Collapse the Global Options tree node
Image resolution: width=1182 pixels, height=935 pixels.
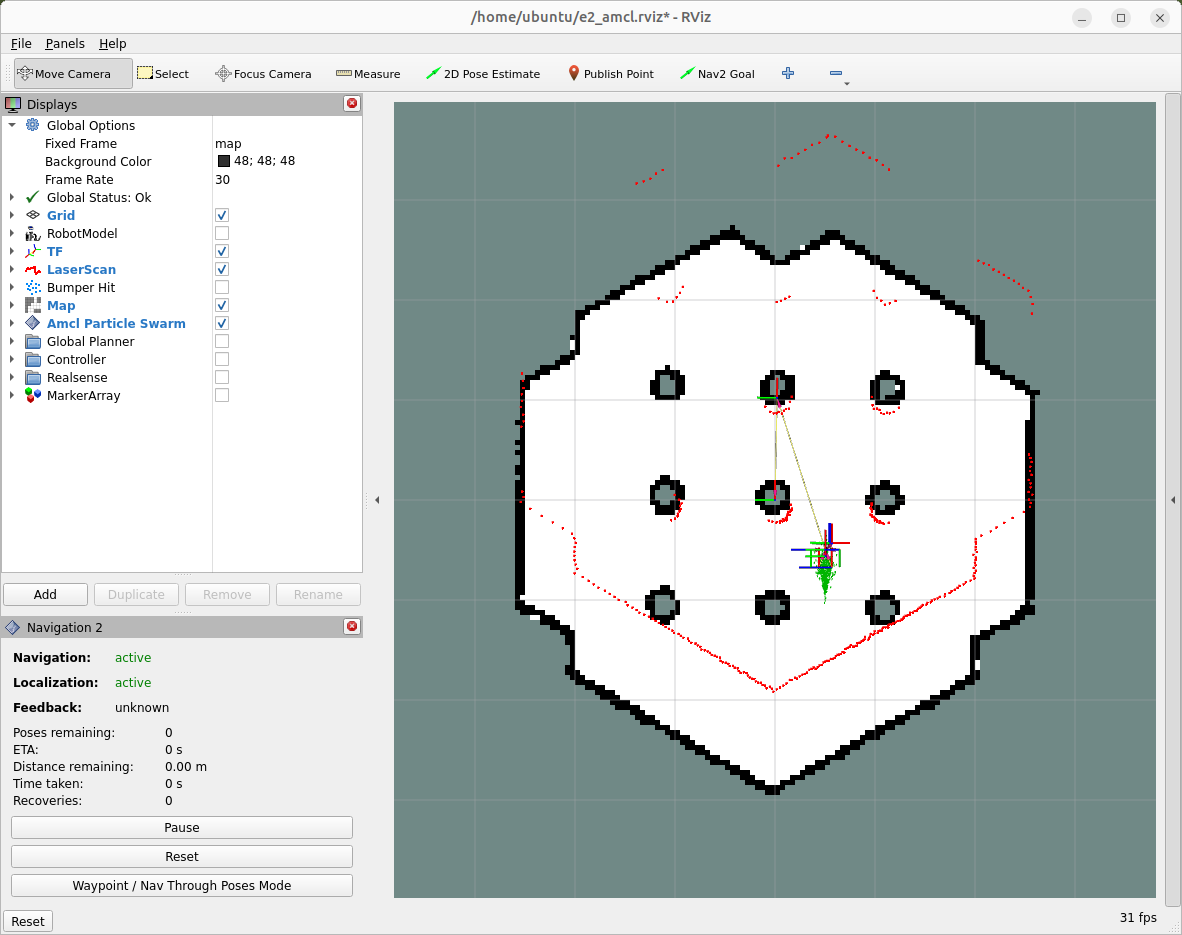[x=12, y=125]
